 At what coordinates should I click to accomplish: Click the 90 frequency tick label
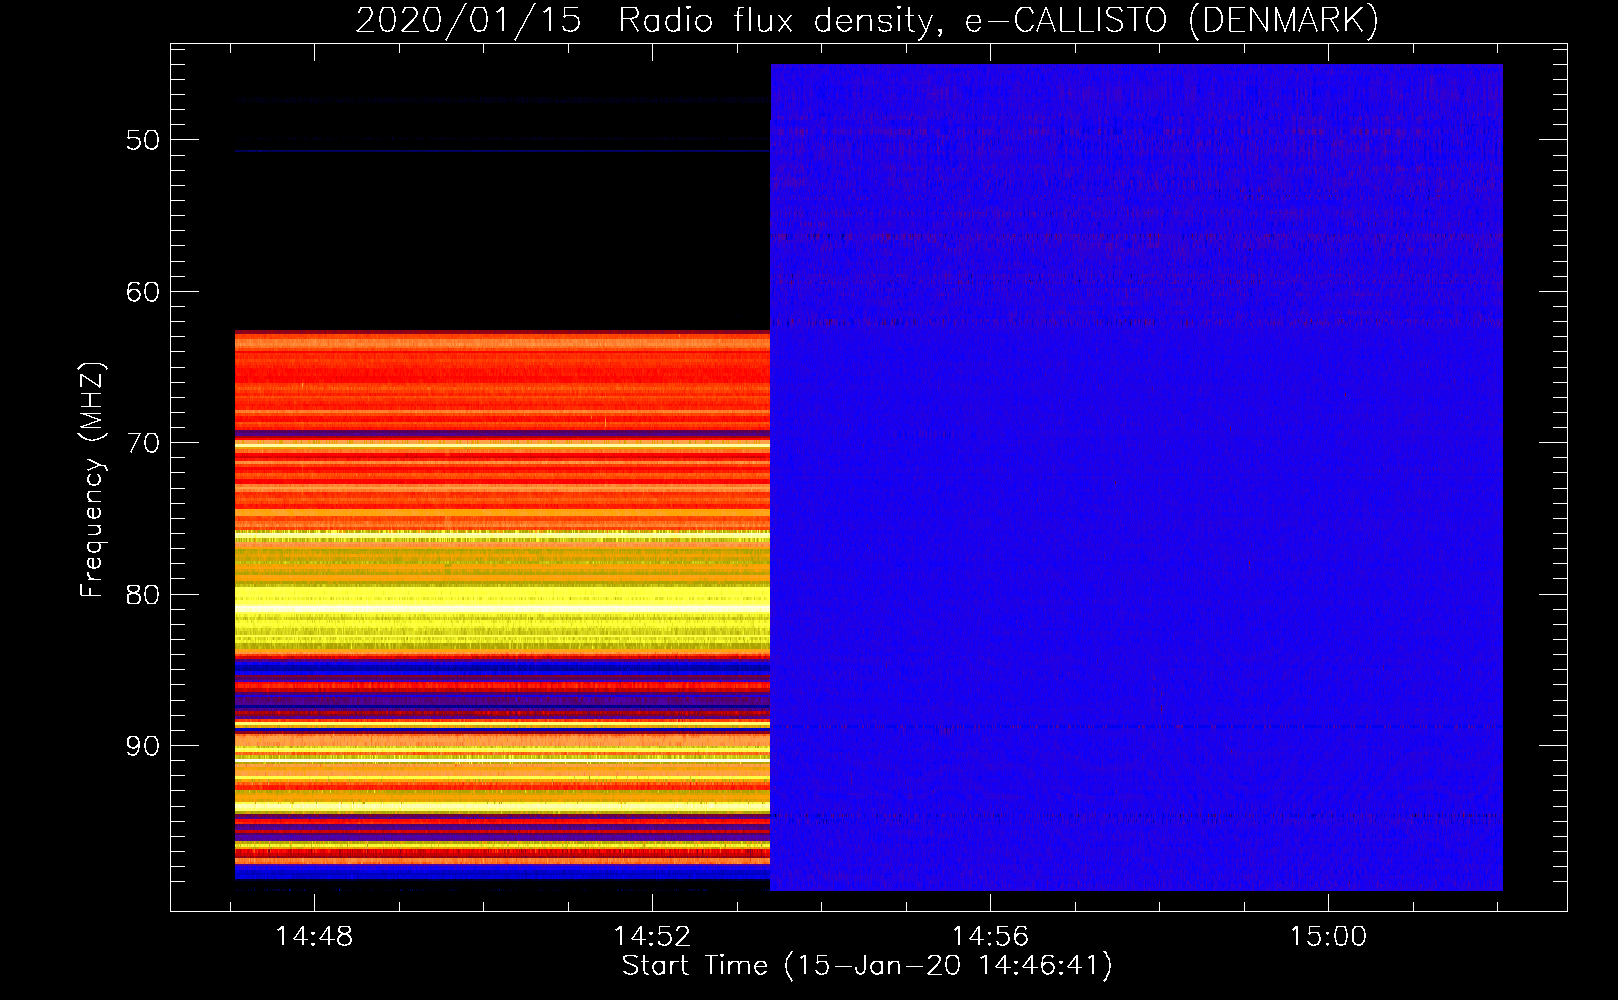click(143, 746)
